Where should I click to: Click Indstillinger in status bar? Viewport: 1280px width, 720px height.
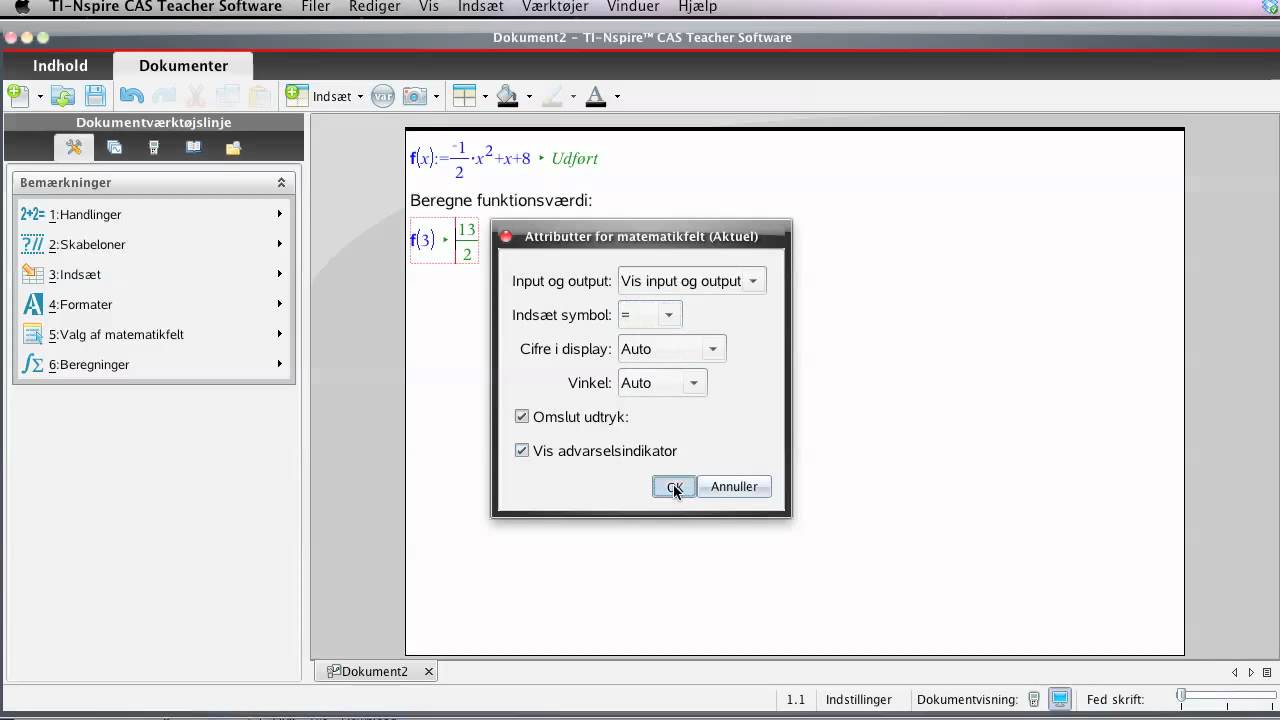pyautogui.click(x=858, y=700)
